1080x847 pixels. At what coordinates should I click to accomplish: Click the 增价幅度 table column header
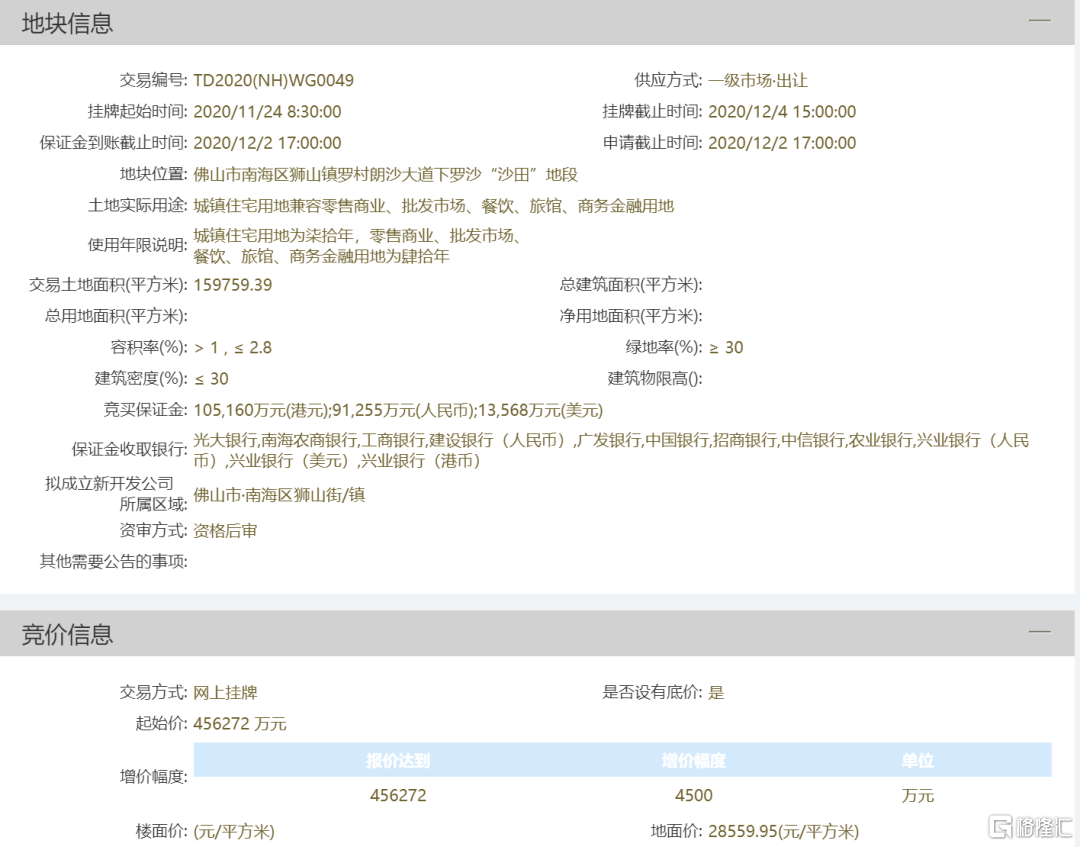coord(693,761)
